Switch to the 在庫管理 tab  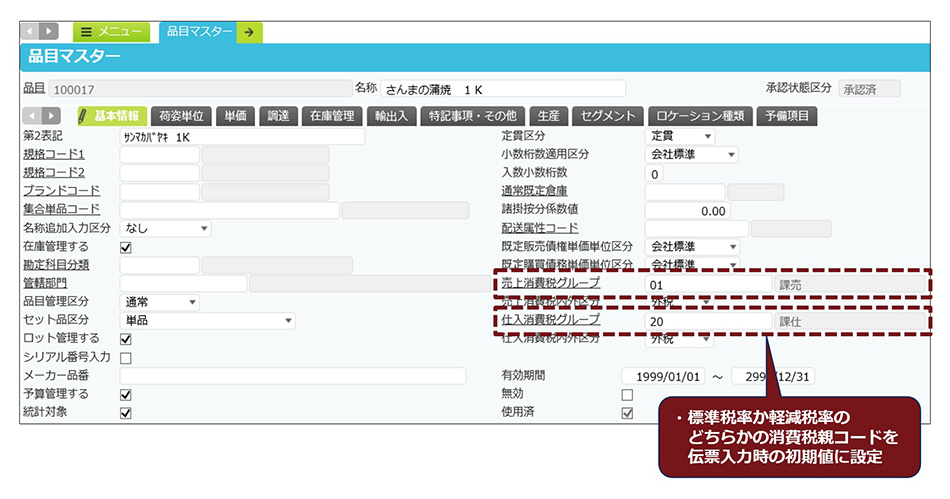331,116
